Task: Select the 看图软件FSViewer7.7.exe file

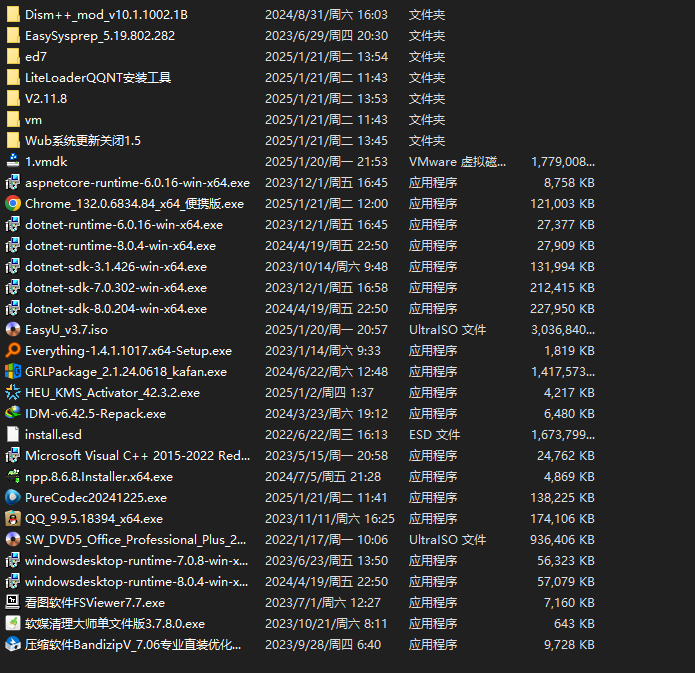Action: tap(95, 602)
